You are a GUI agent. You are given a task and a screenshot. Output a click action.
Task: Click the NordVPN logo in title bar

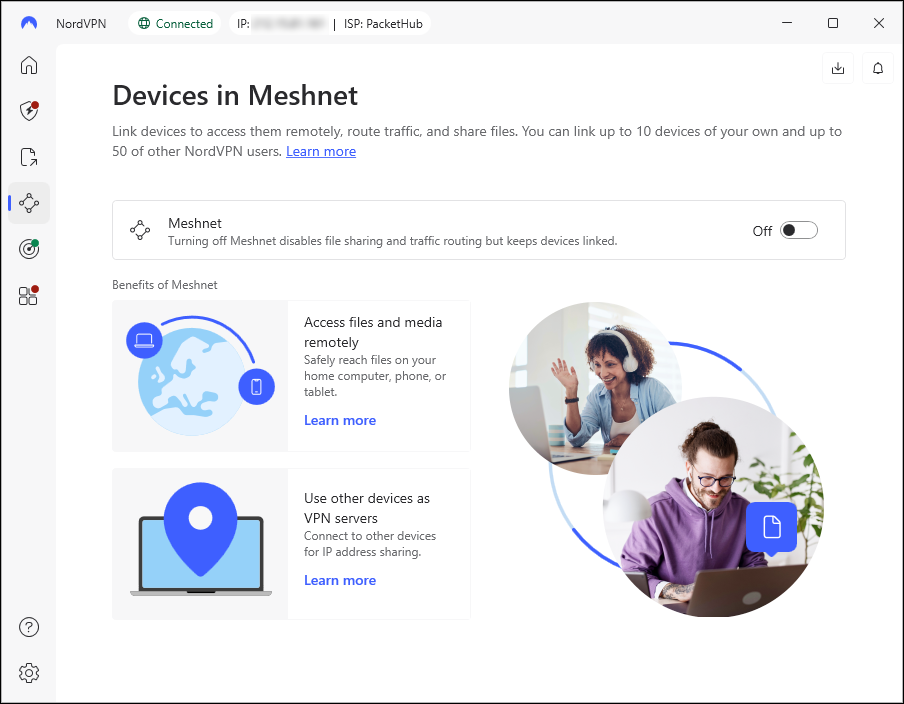click(29, 23)
